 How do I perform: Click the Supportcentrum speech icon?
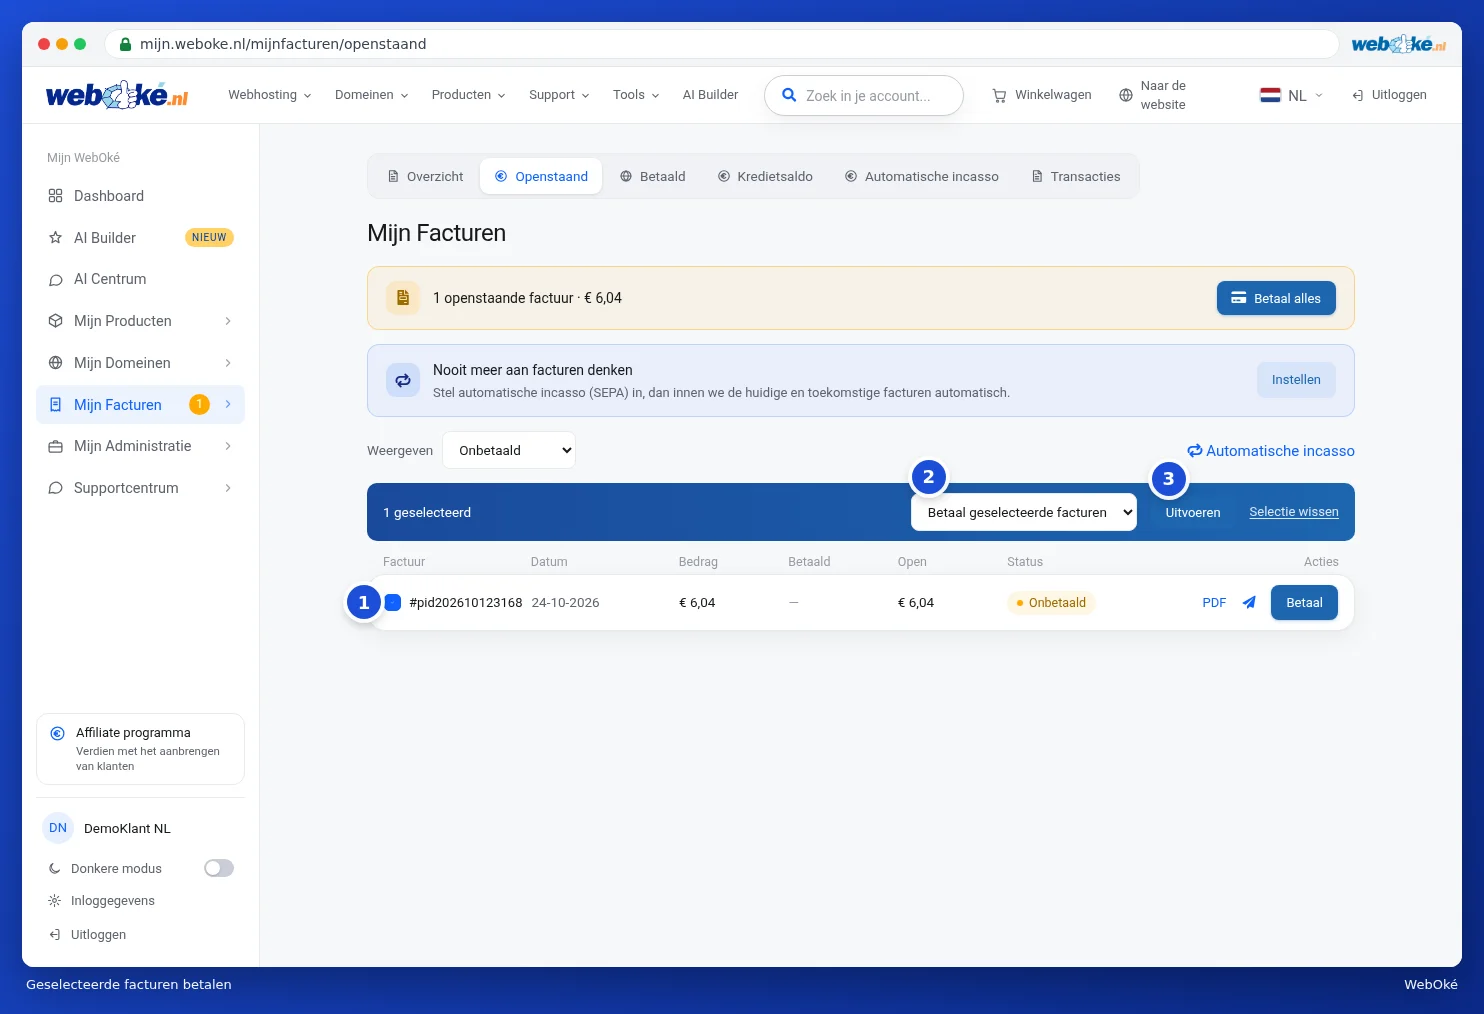point(56,488)
